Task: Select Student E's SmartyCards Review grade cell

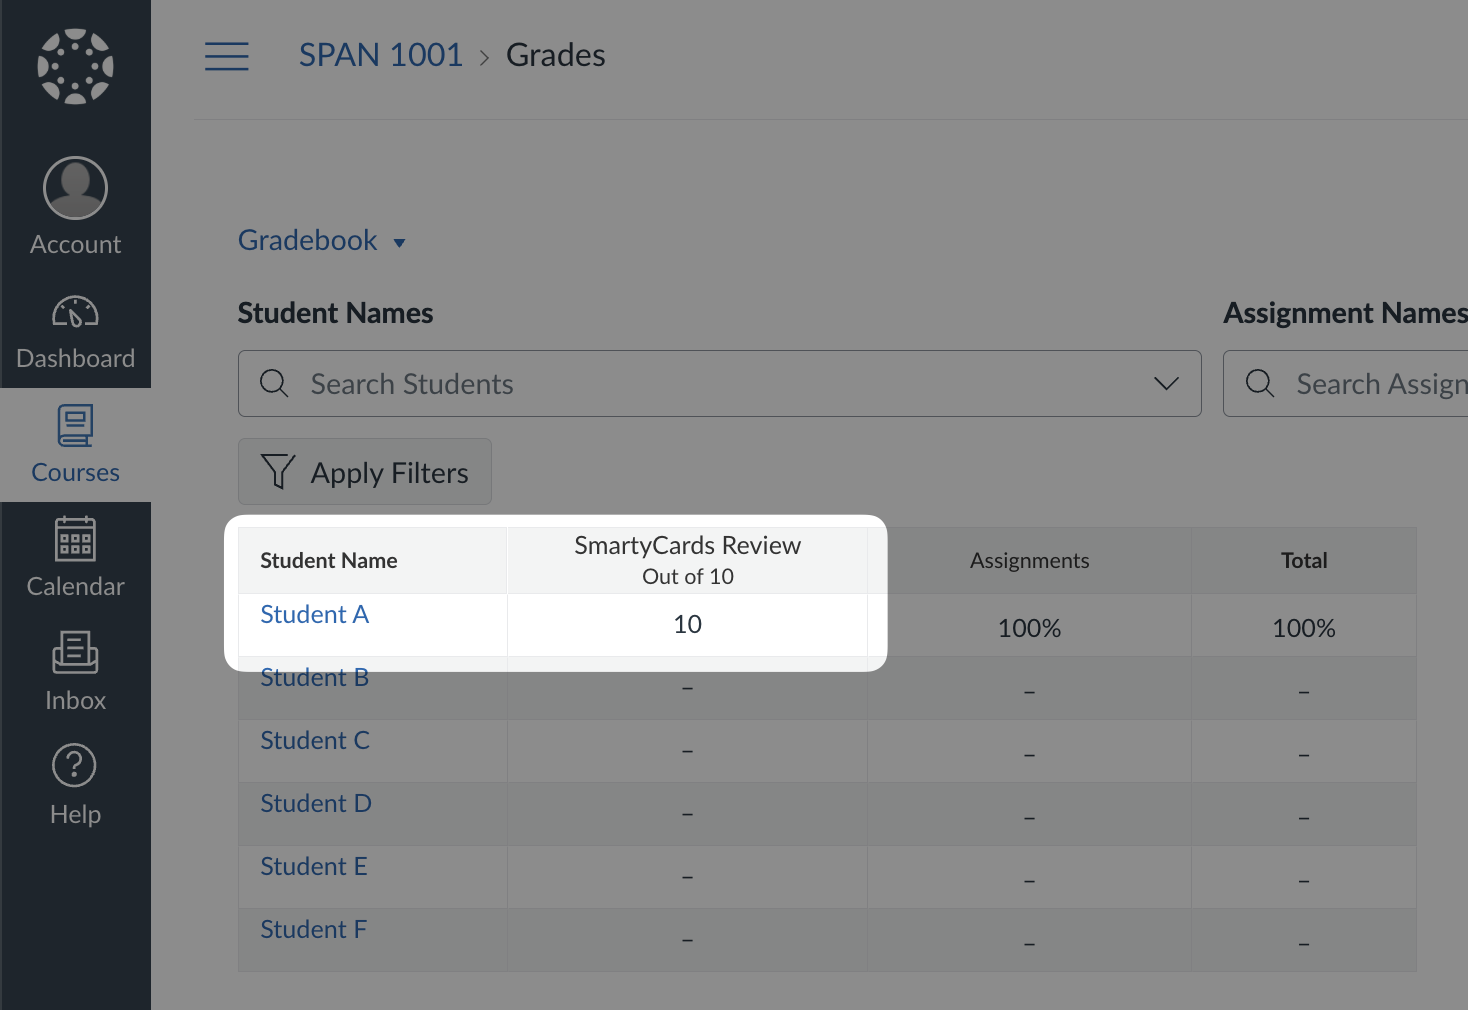Action: pos(687,877)
